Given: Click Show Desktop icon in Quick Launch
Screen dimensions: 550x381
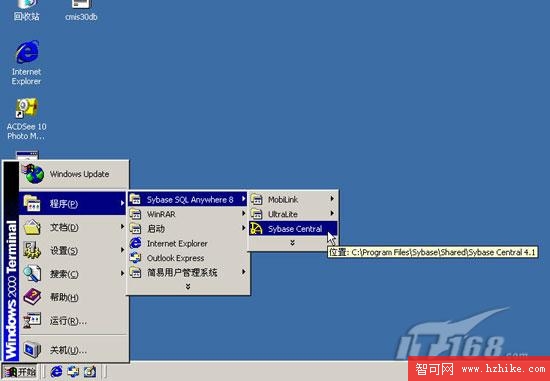Looking at the screenshot, I should (x=89, y=372).
